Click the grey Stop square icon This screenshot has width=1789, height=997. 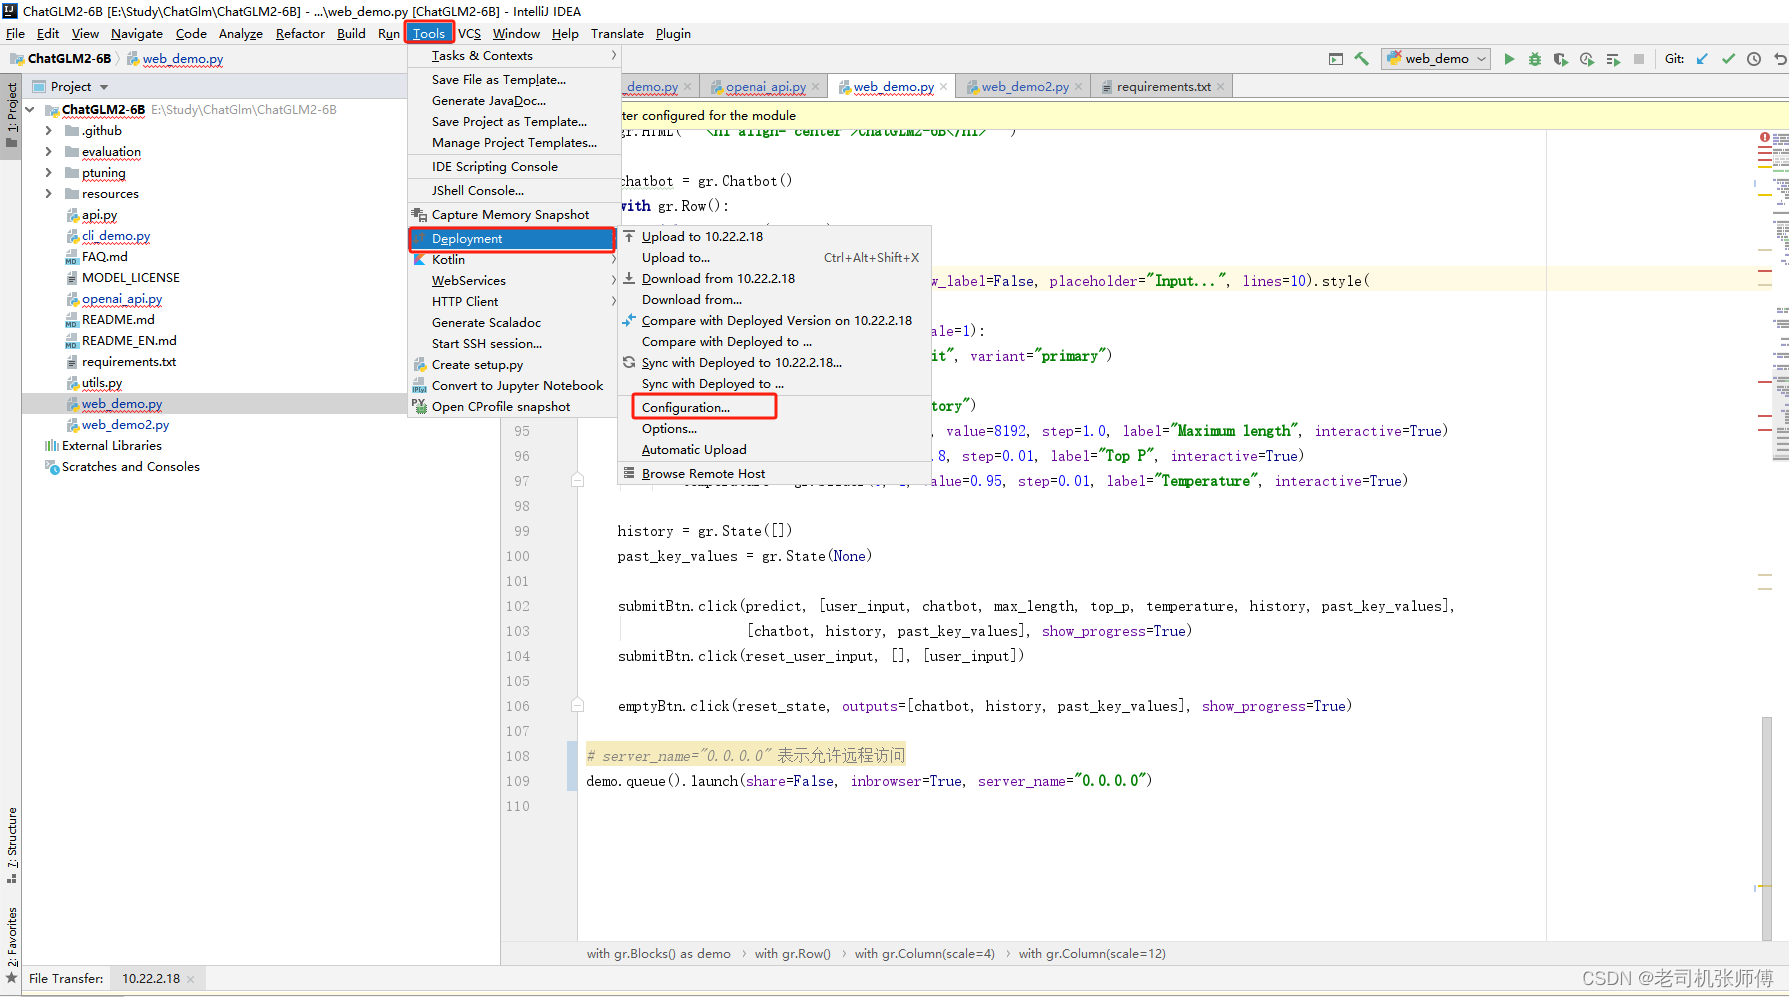(1639, 59)
